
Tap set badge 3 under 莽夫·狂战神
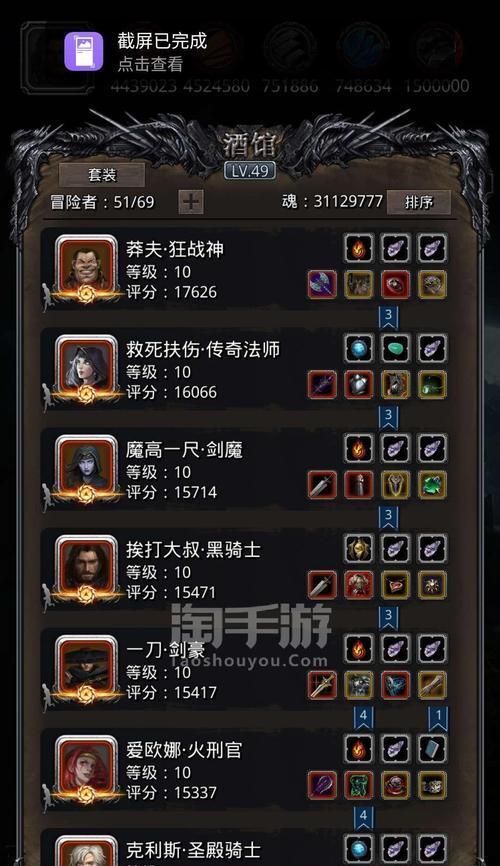[388, 317]
